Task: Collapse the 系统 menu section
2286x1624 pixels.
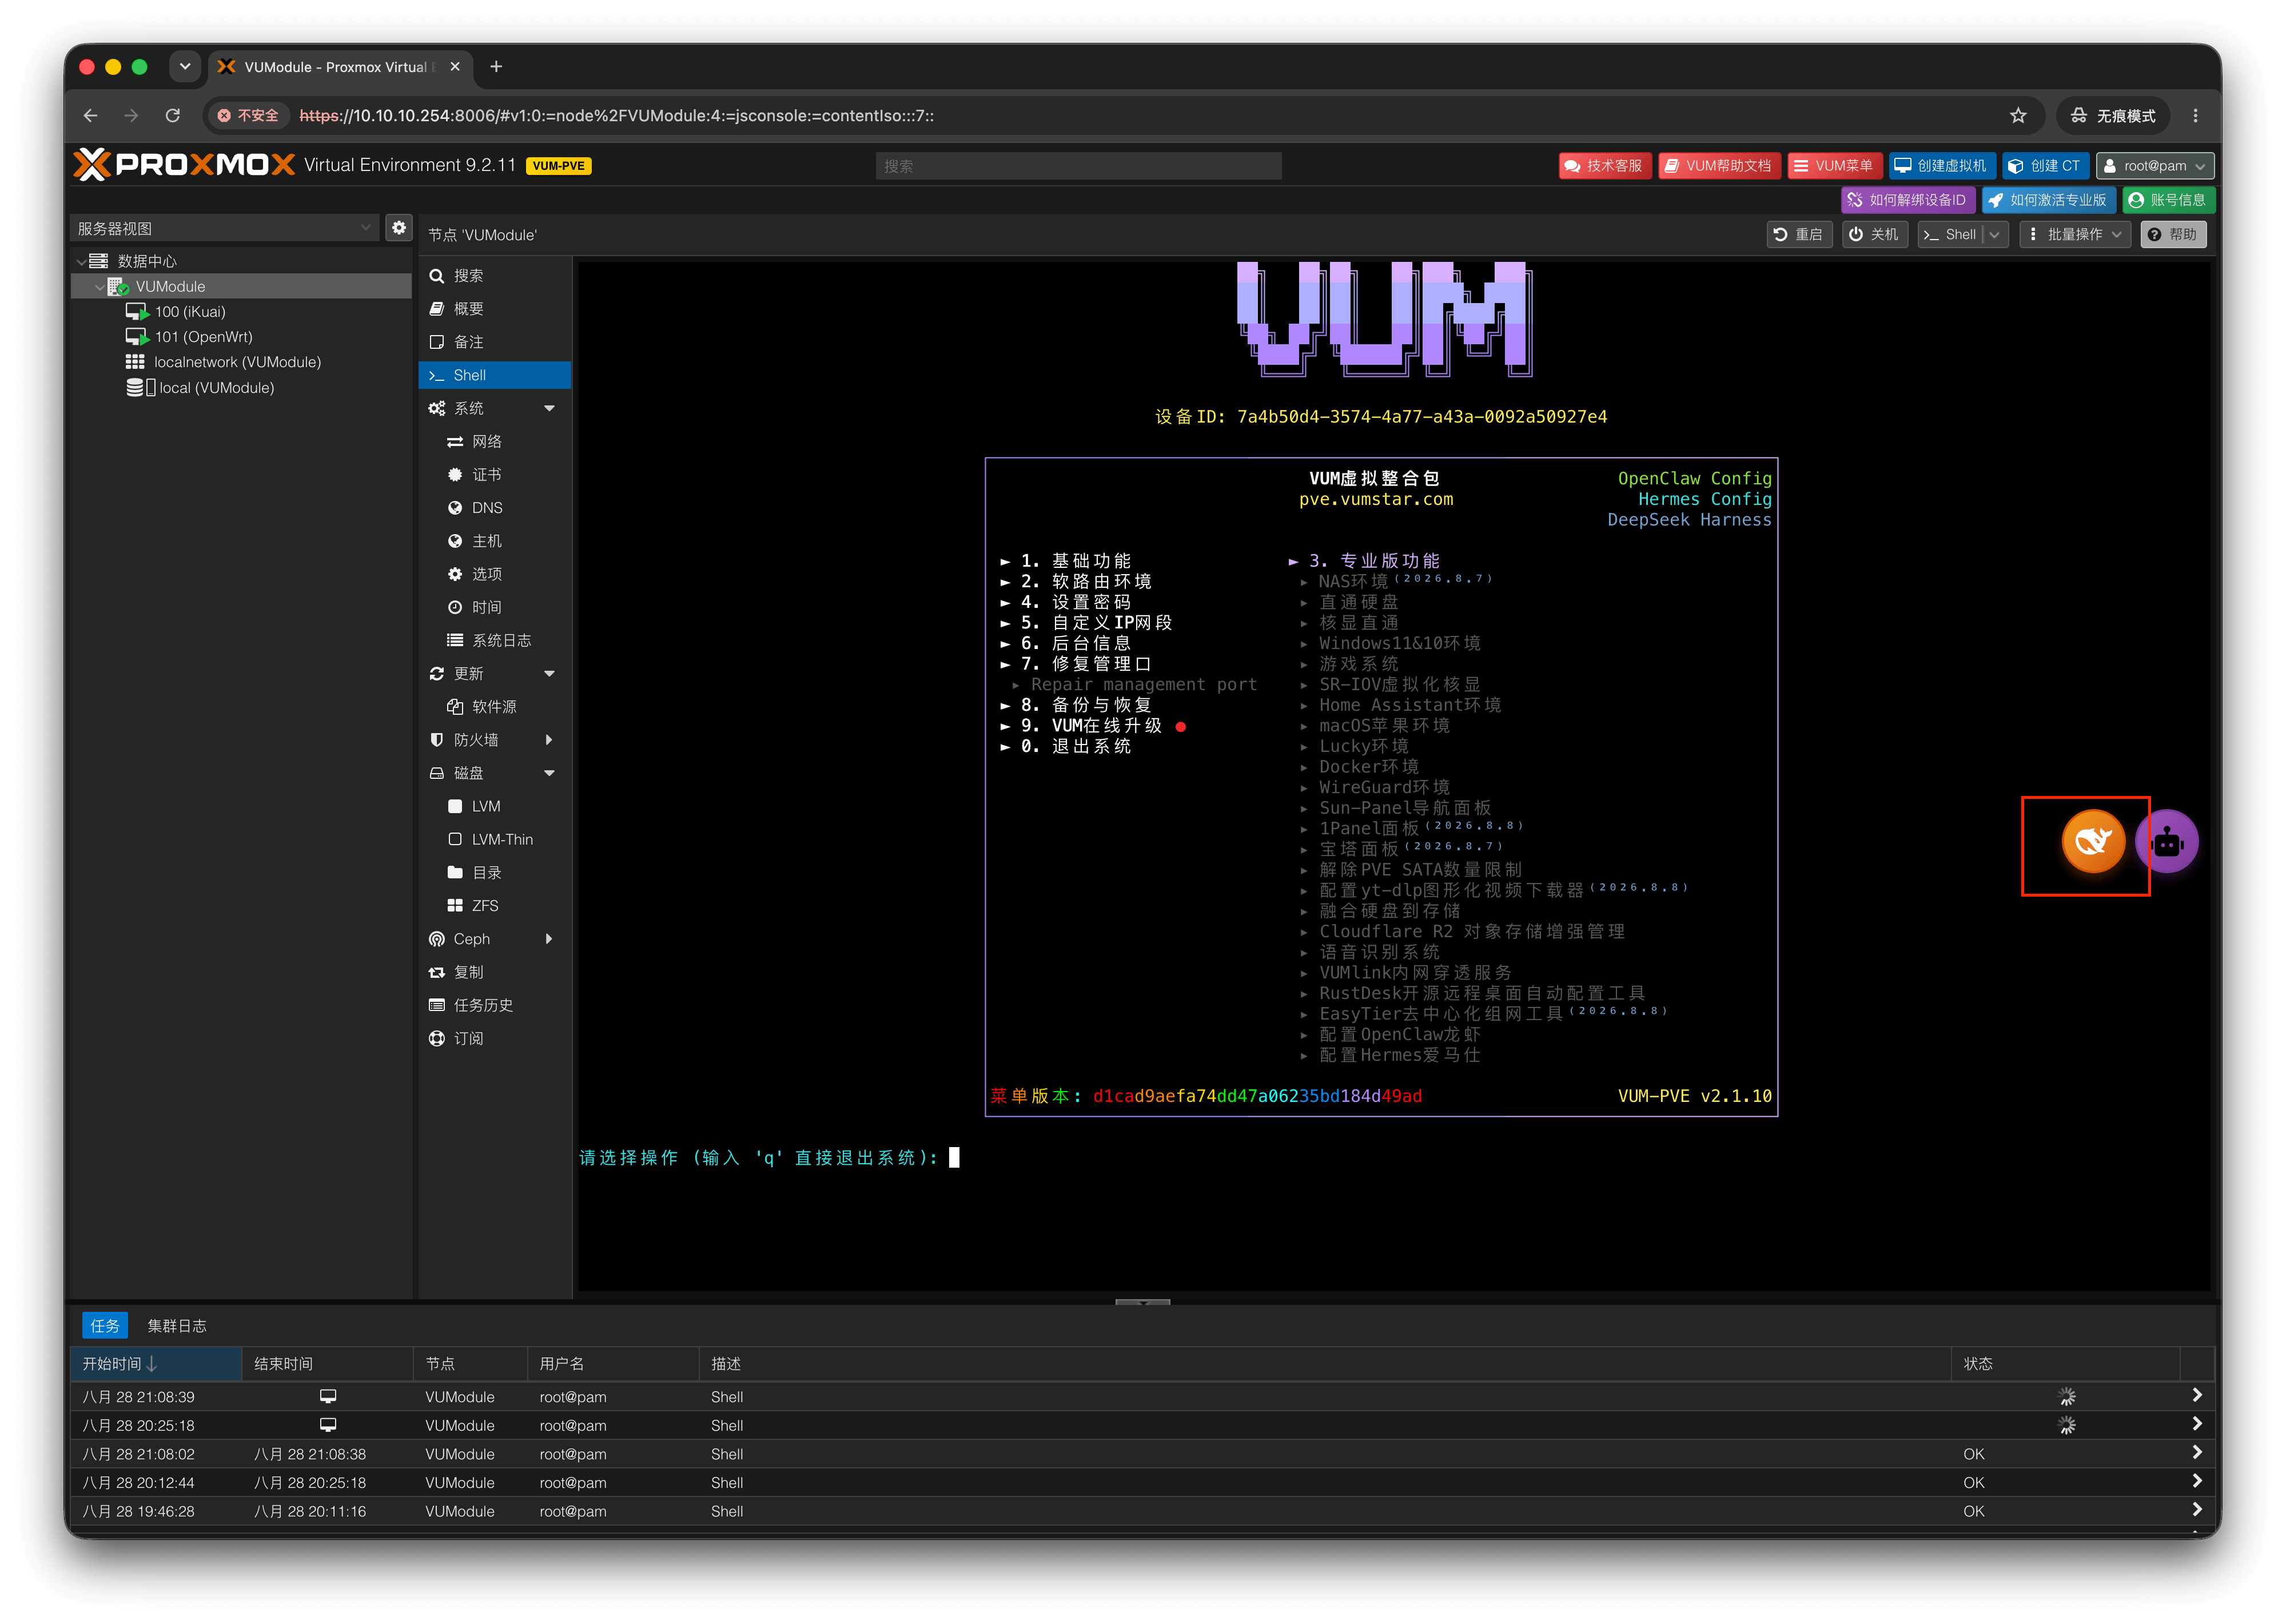Action: (549, 408)
